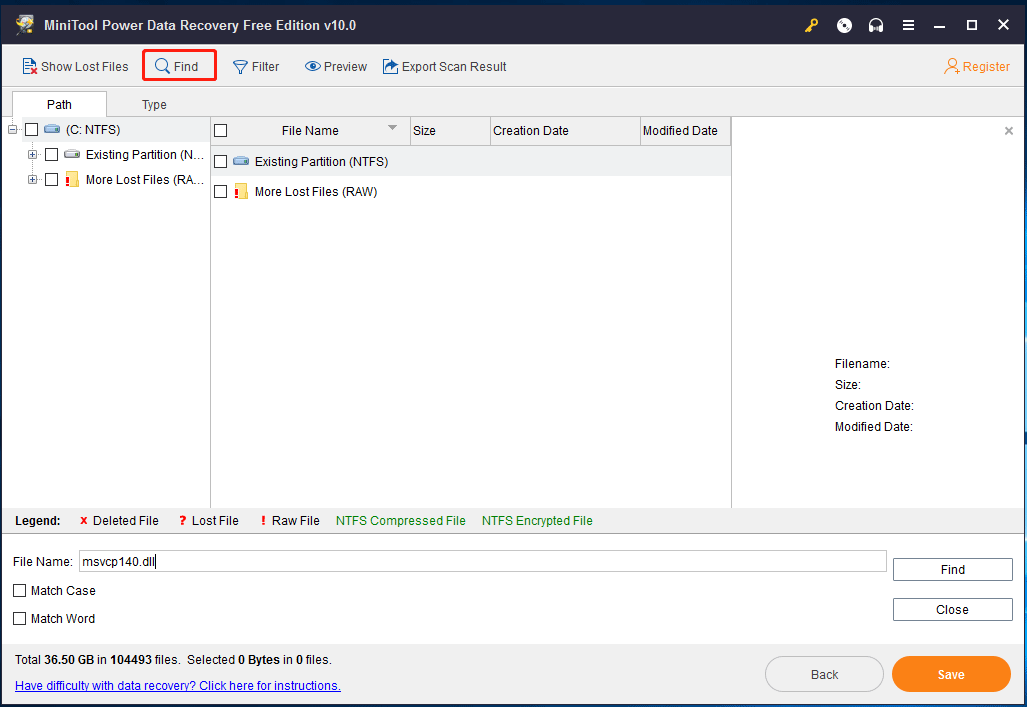Switch to the Path tab

pos(60,104)
